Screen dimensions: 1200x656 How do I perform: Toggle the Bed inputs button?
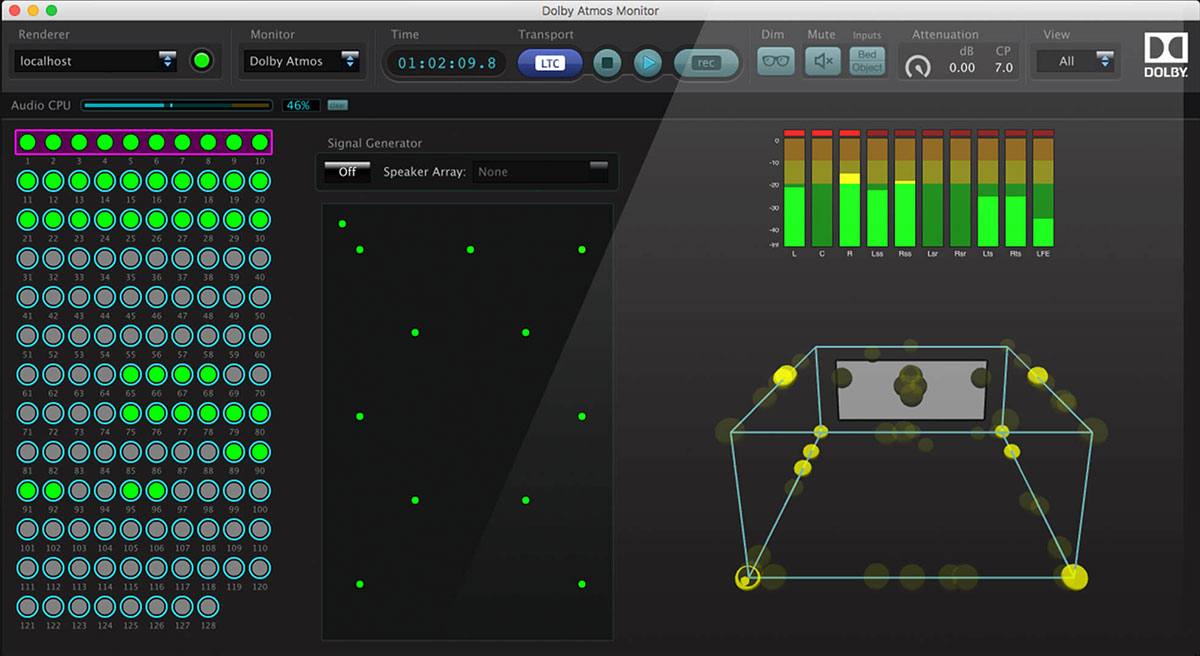tap(867, 55)
